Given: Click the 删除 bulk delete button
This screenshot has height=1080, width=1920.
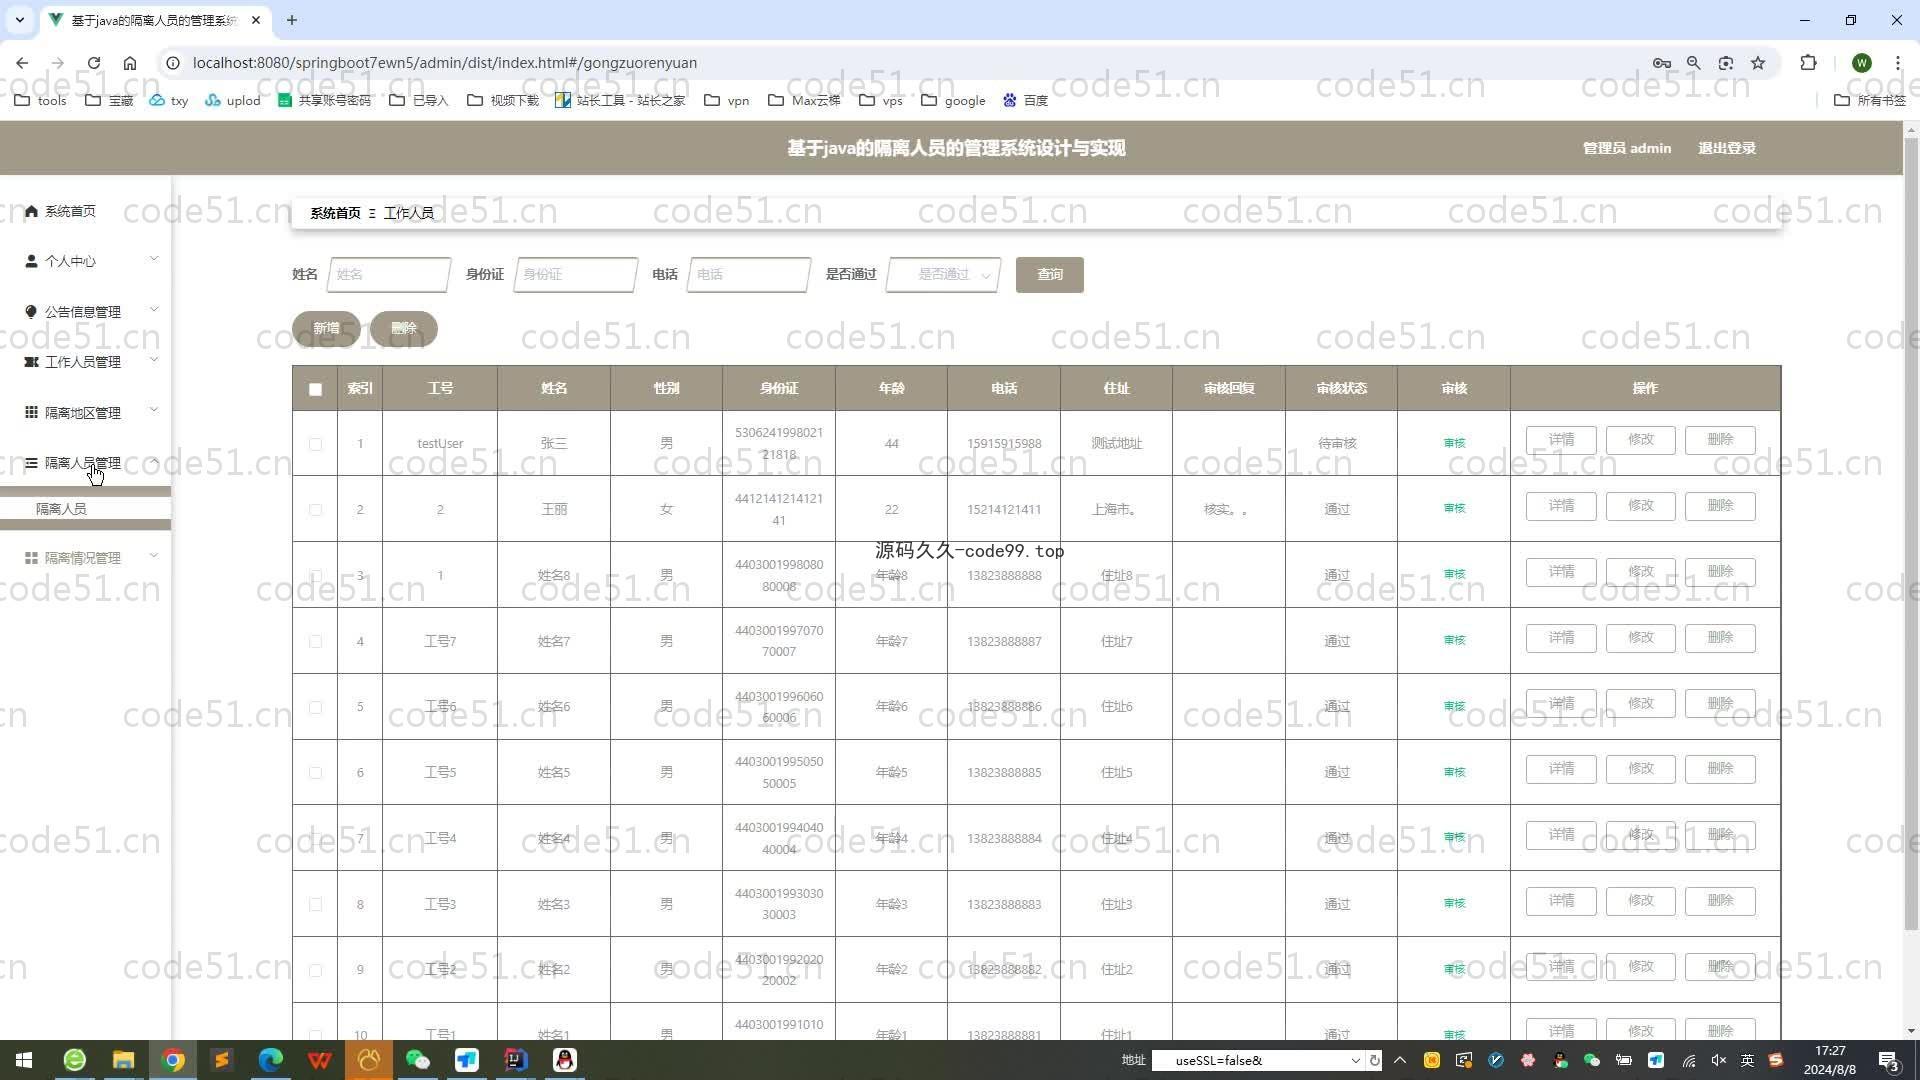Looking at the screenshot, I should [403, 328].
